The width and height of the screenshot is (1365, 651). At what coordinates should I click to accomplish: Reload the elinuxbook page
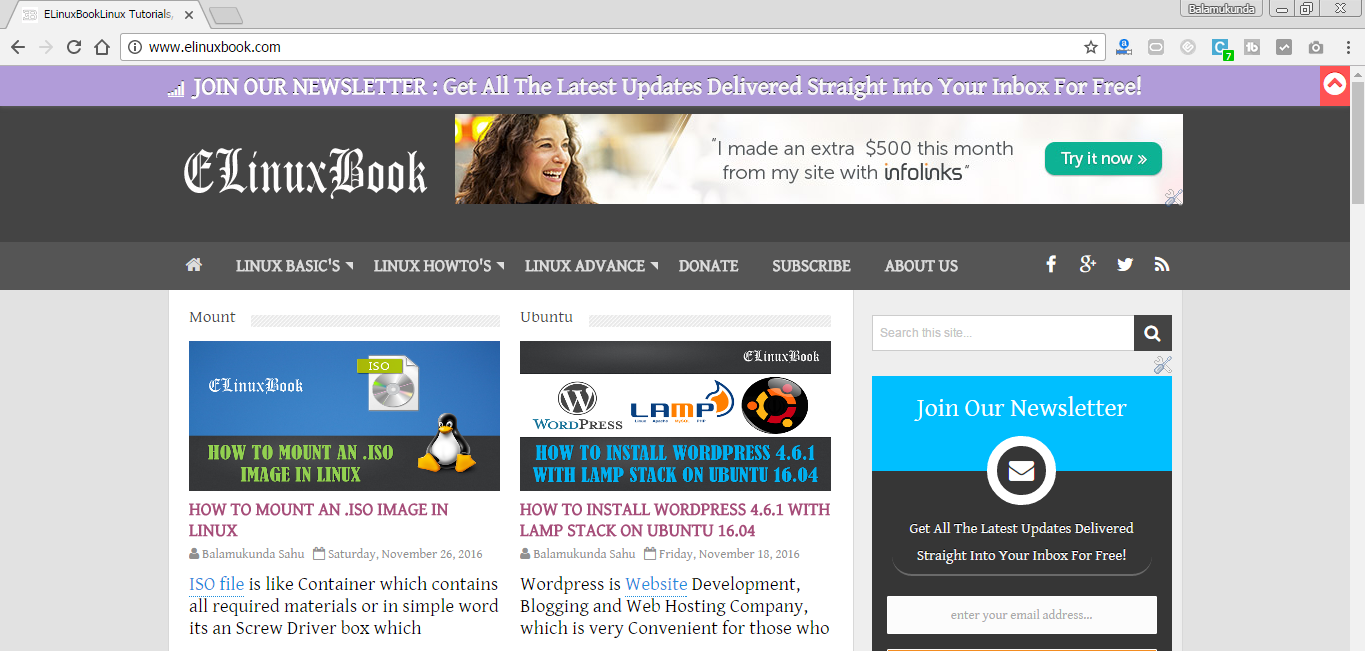74,47
